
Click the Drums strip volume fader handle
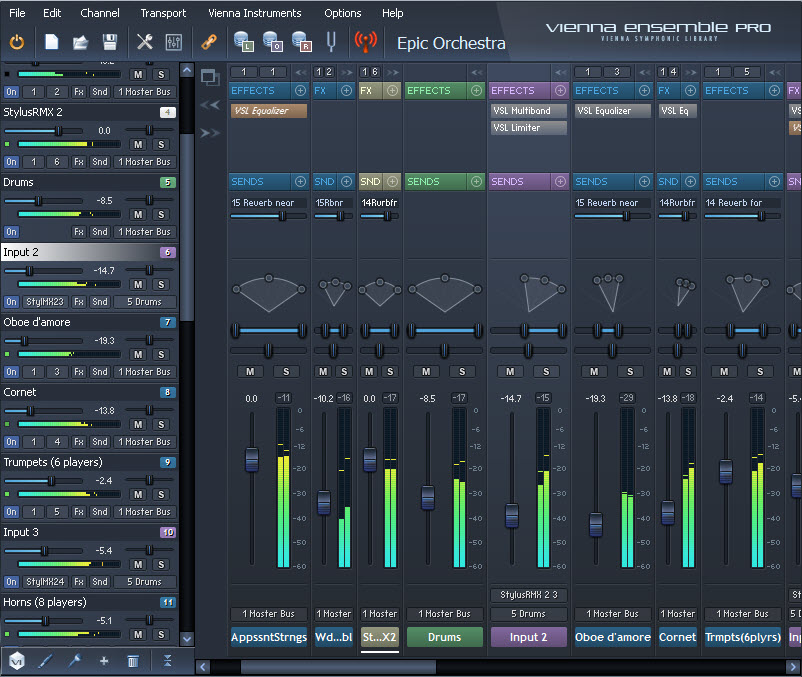pos(428,497)
